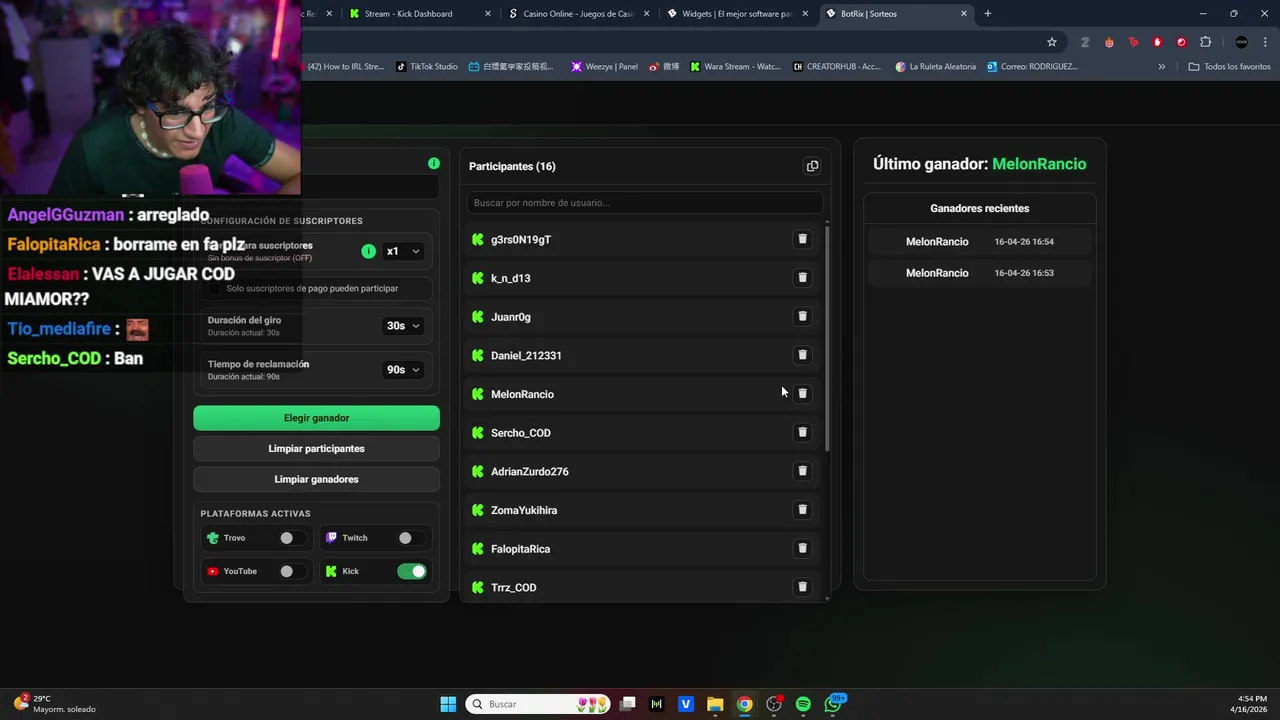Open Wara Stream bookmark
The image size is (1280, 720).
pyautogui.click(x=735, y=67)
